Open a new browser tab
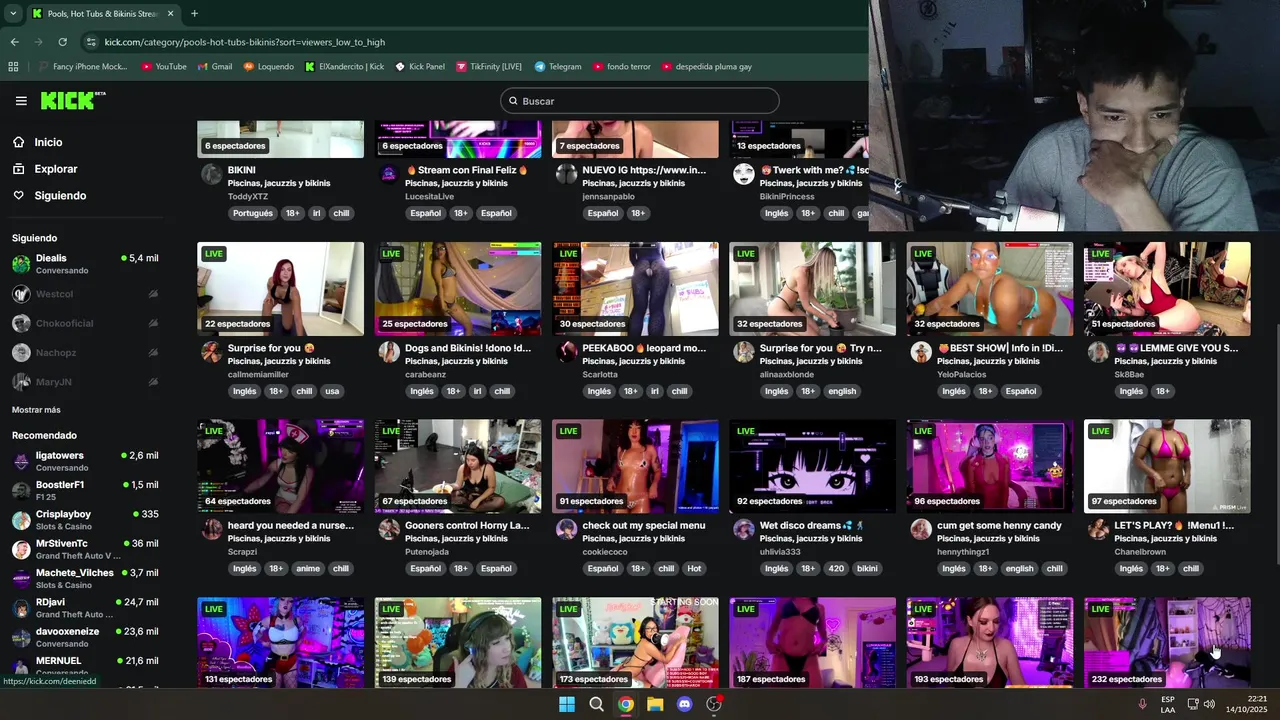The height and width of the screenshot is (720, 1280). tap(194, 14)
